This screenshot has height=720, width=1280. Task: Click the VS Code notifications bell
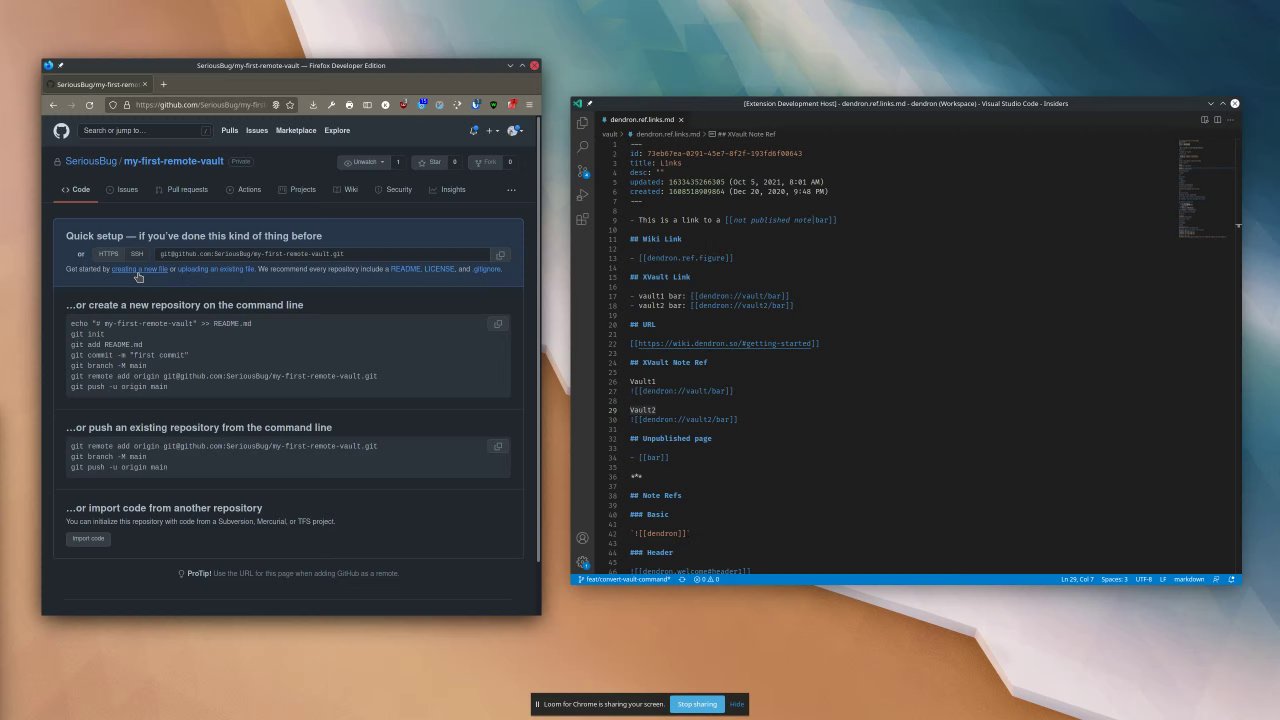click(1232, 579)
